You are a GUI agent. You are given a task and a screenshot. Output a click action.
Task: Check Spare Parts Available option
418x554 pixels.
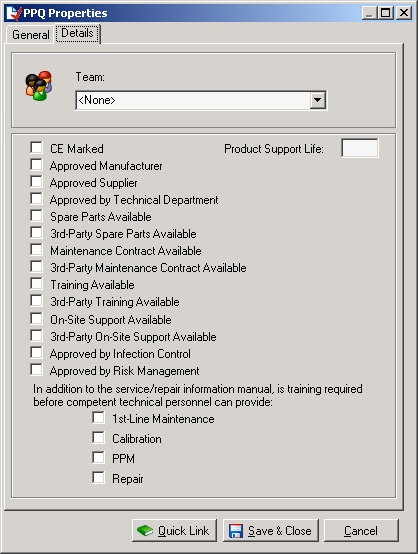tap(36, 216)
